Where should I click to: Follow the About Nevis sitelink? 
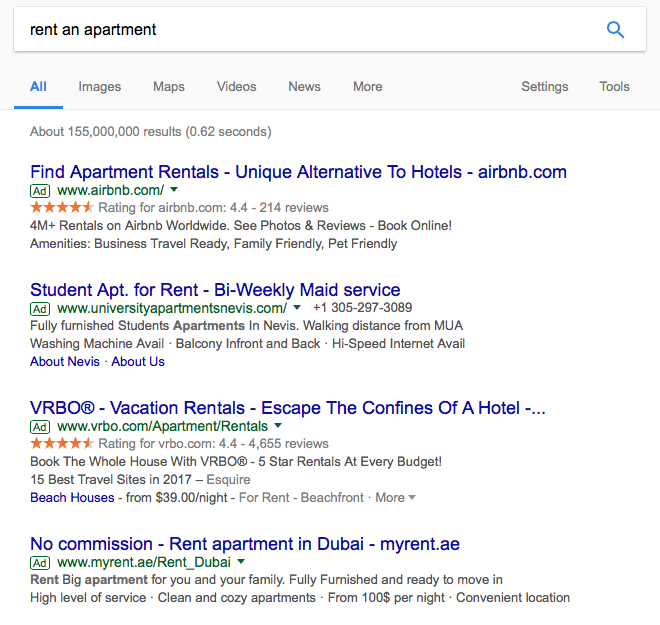[65, 361]
